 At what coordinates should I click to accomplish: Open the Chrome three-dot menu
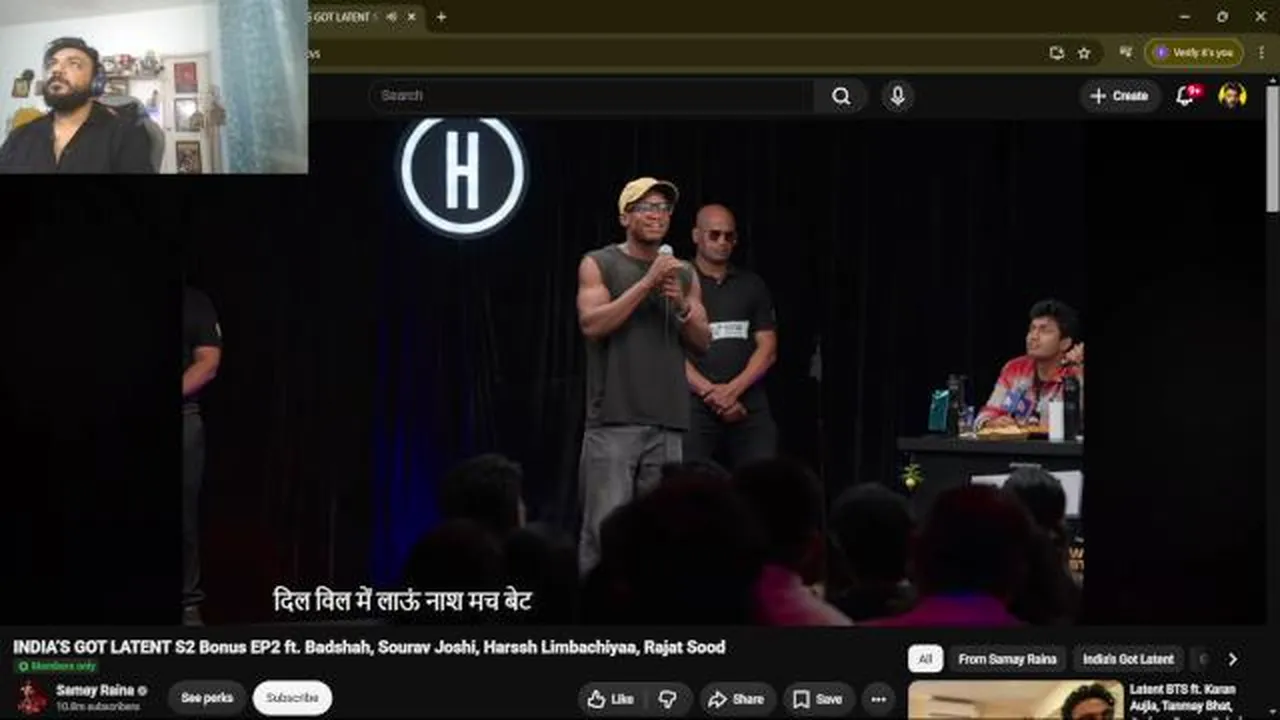pyautogui.click(x=1261, y=52)
